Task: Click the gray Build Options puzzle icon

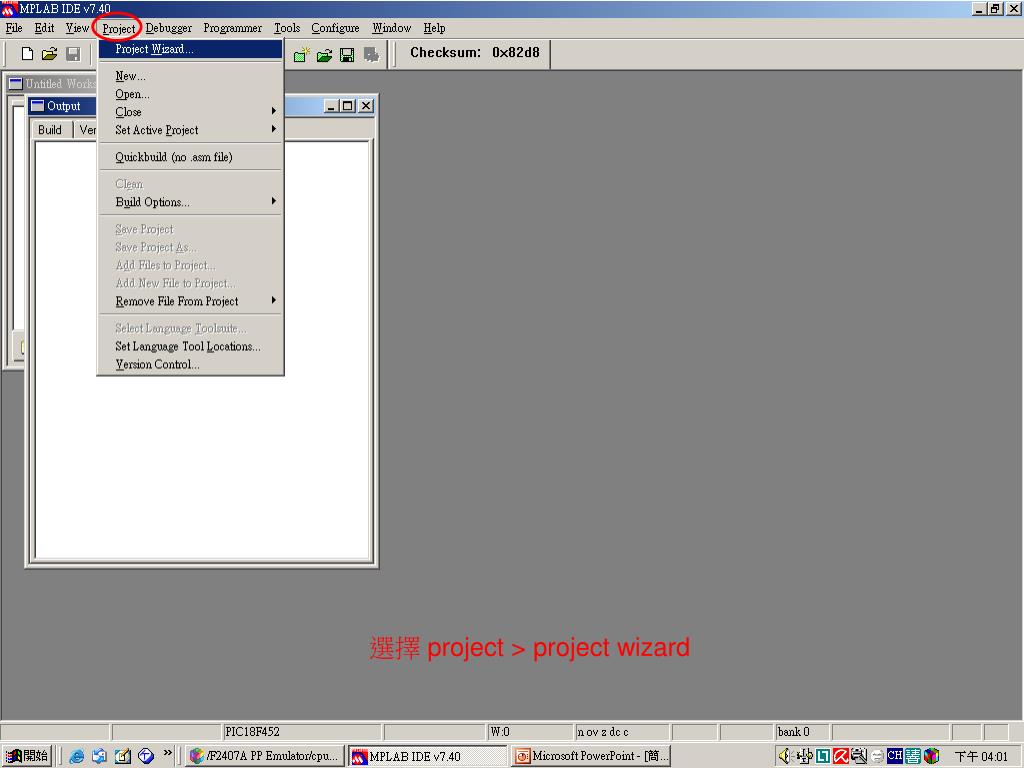Action: point(371,55)
